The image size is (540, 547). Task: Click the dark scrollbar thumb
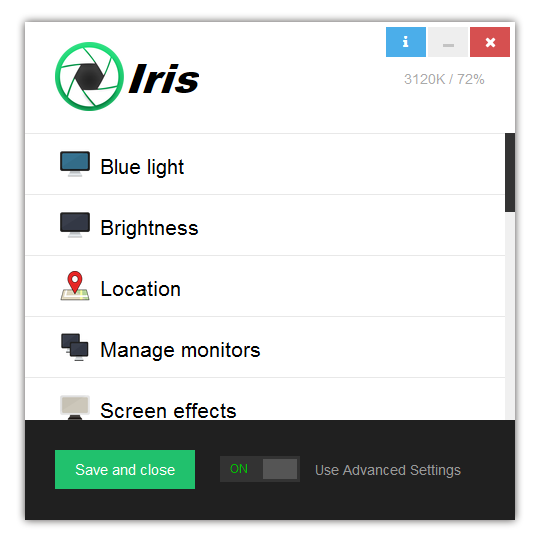[x=510, y=172]
